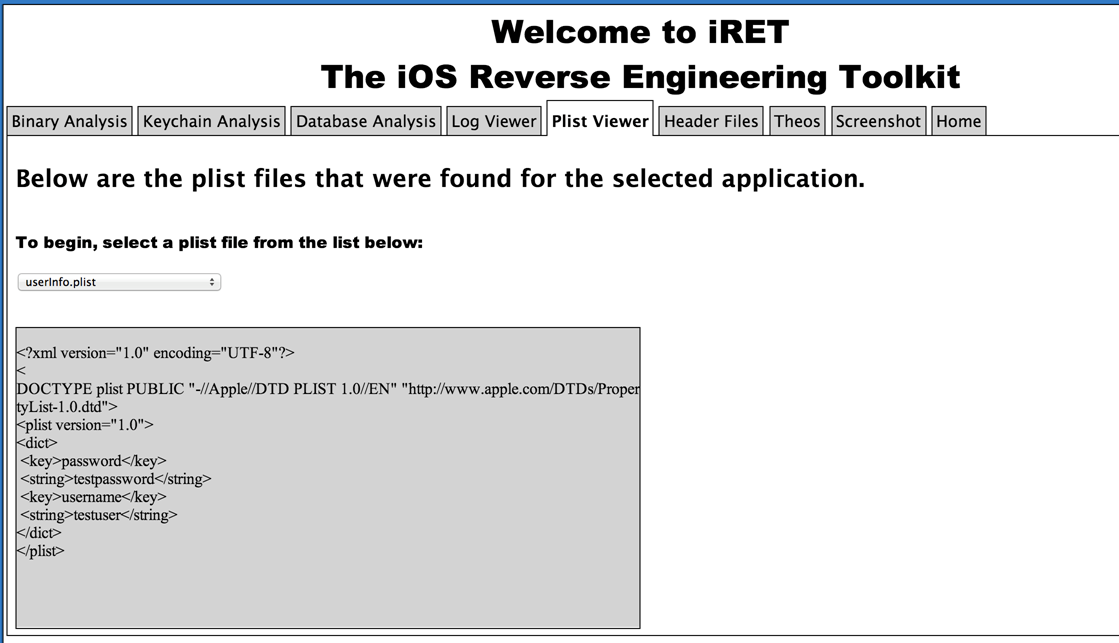Image resolution: width=1119 pixels, height=643 pixels.
Task: Go to the Database Analysis tab
Action: pos(366,121)
